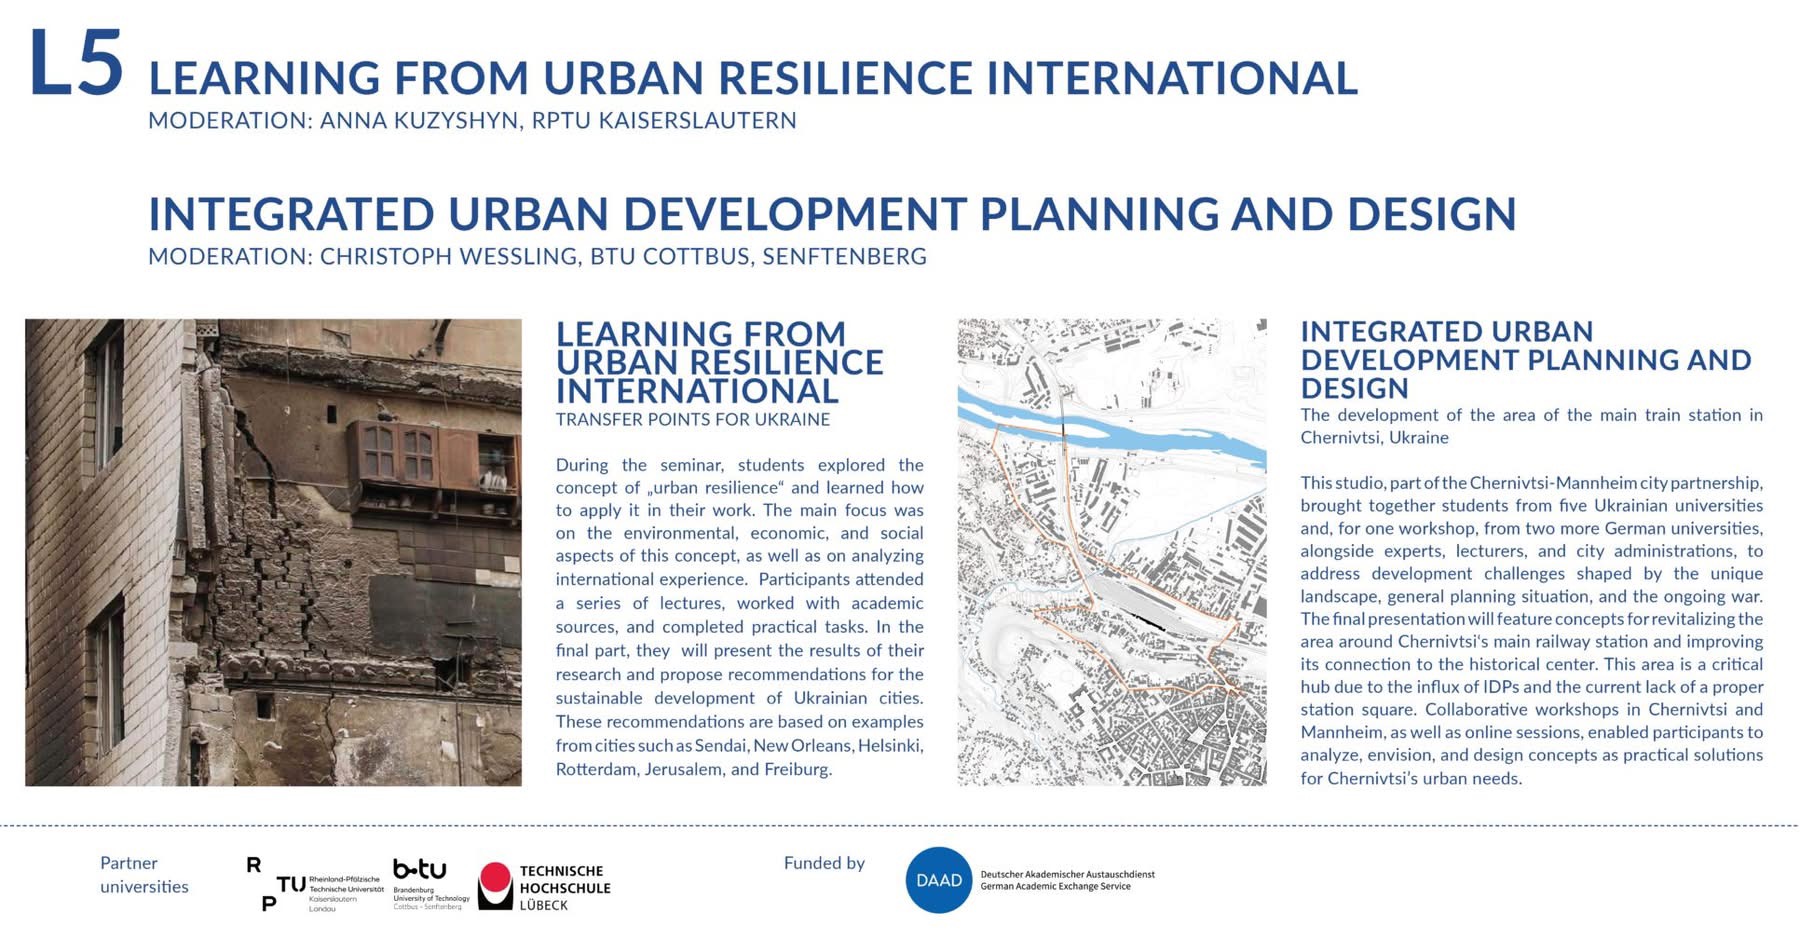The width and height of the screenshot is (1800, 939).
Task: Select the Learning From Urban Resilience International title
Action: [x=753, y=78]
